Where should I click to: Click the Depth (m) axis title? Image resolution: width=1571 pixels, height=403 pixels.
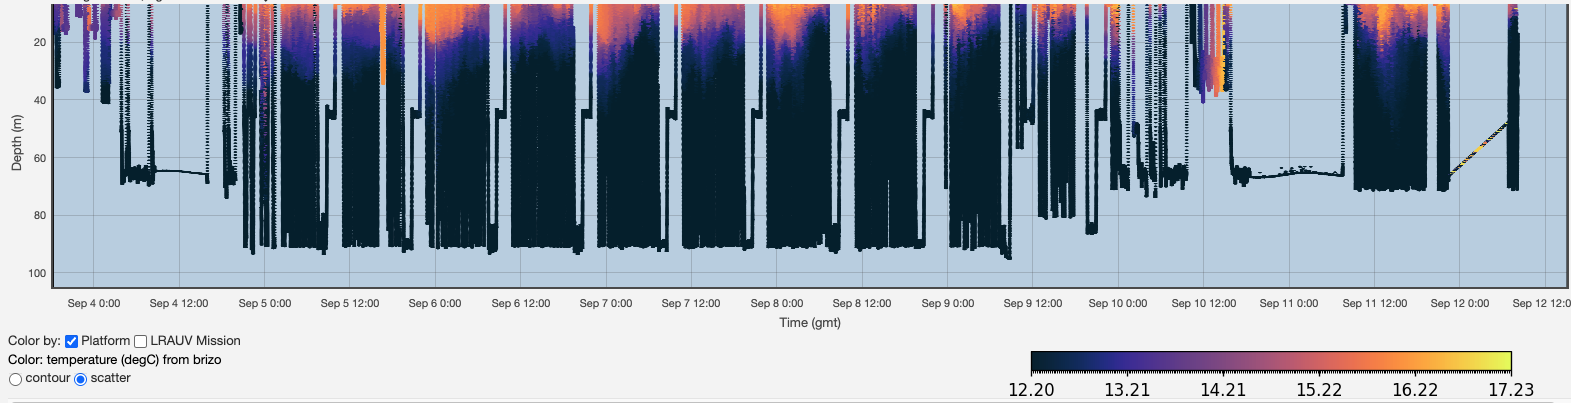point(16,142)
